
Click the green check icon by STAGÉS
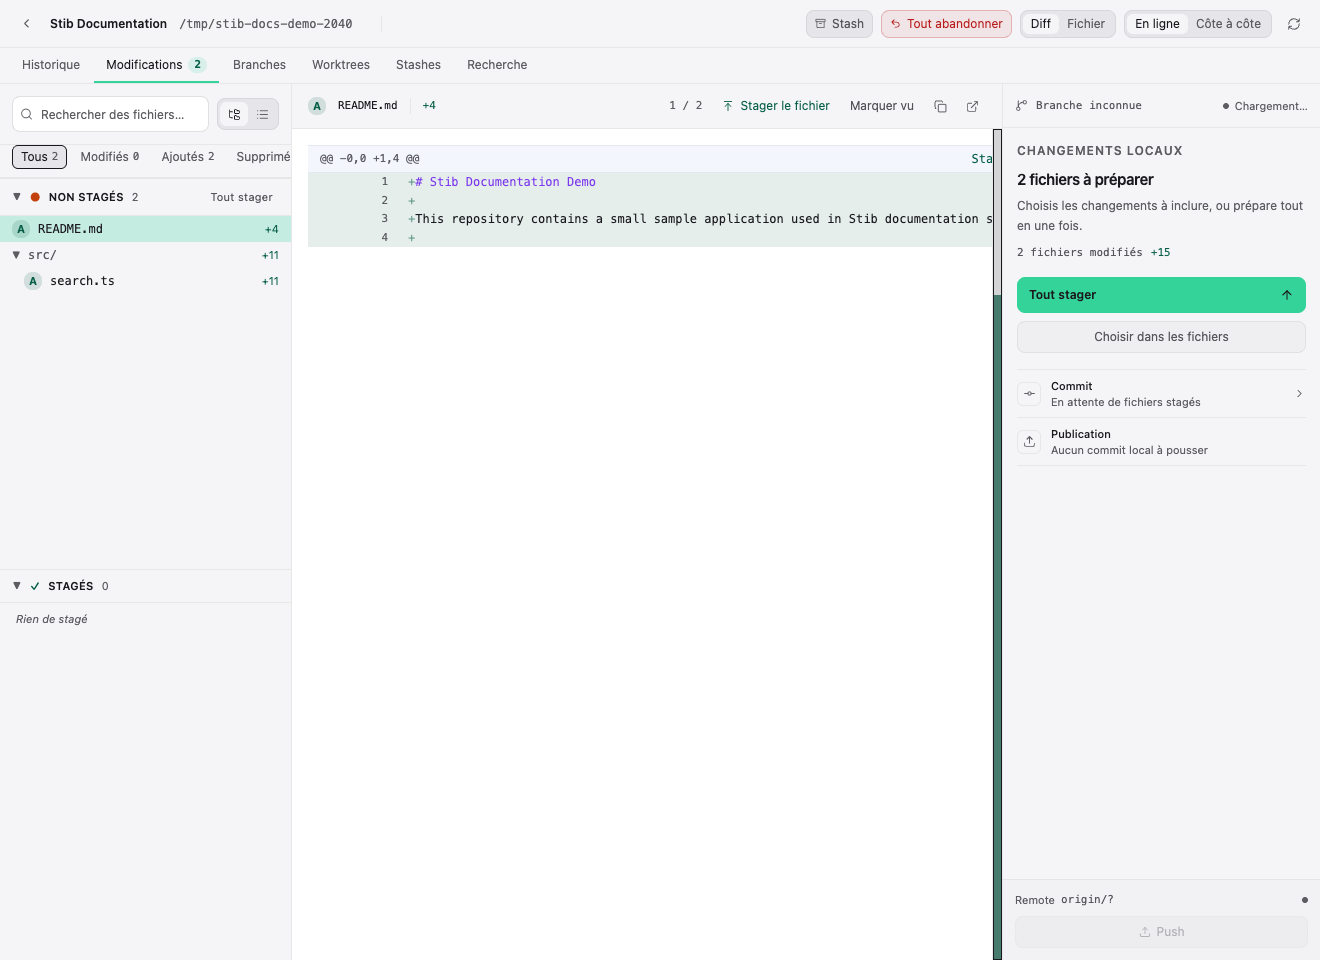pyautogui.click(x=35, y=587)
